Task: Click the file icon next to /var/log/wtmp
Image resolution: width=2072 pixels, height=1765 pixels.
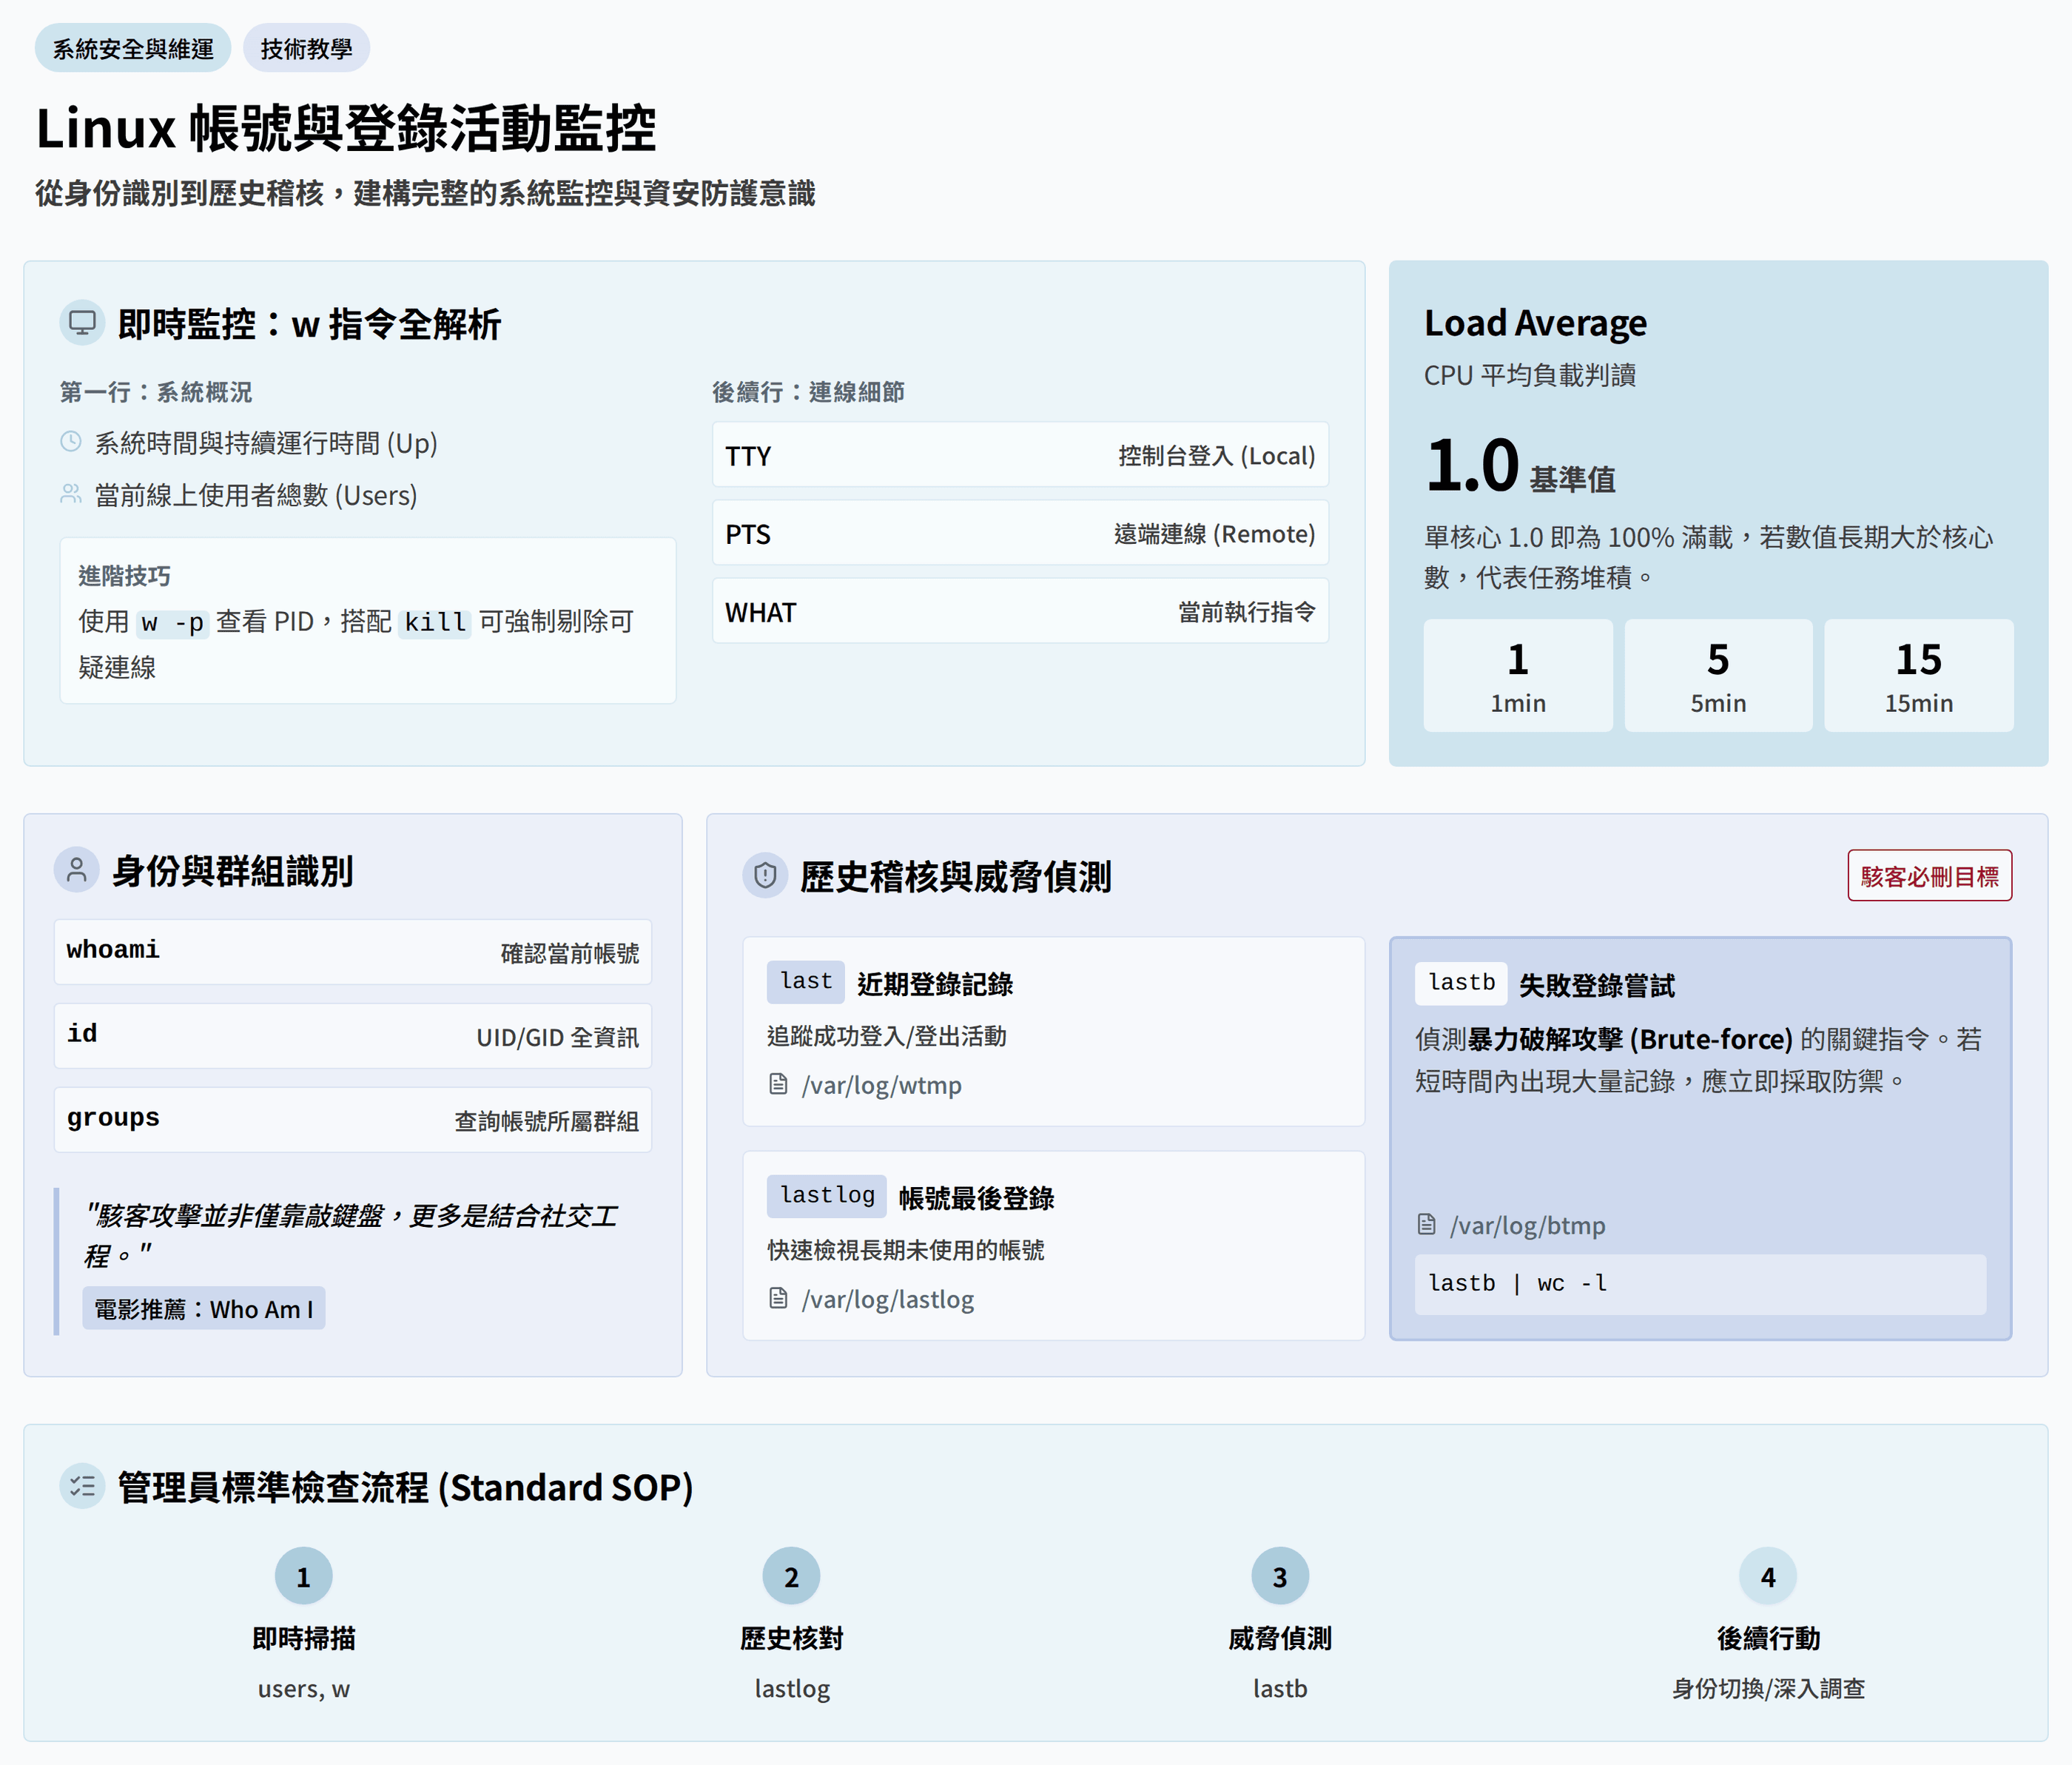Action: pyautogui.click(x=778, y=1084)
